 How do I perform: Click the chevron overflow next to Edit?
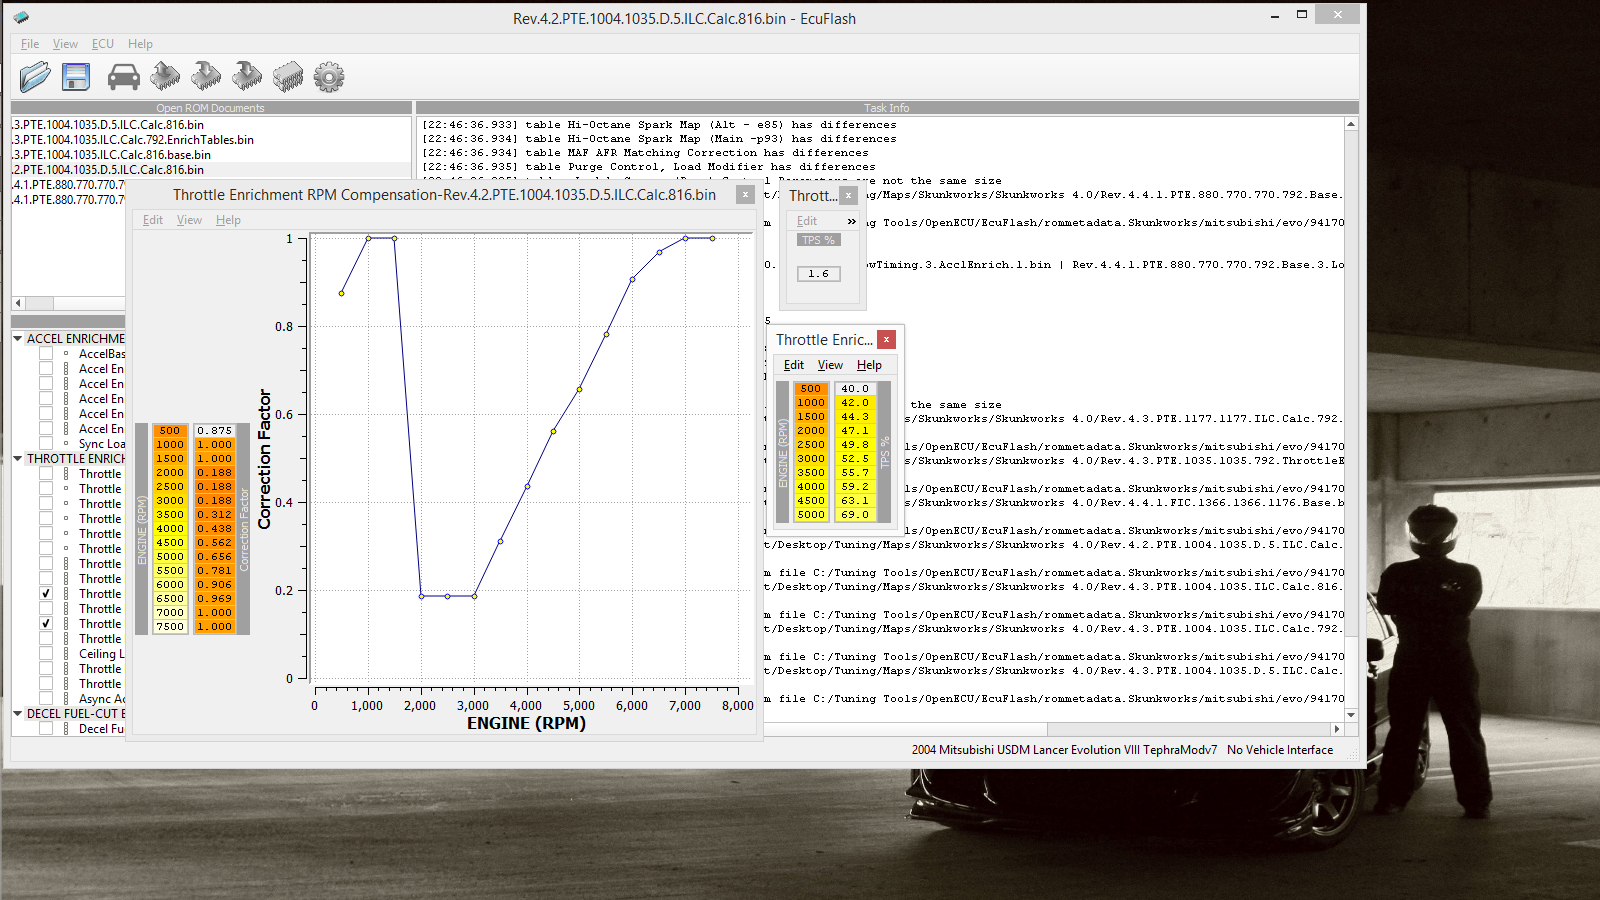click(x=852, y=221)
